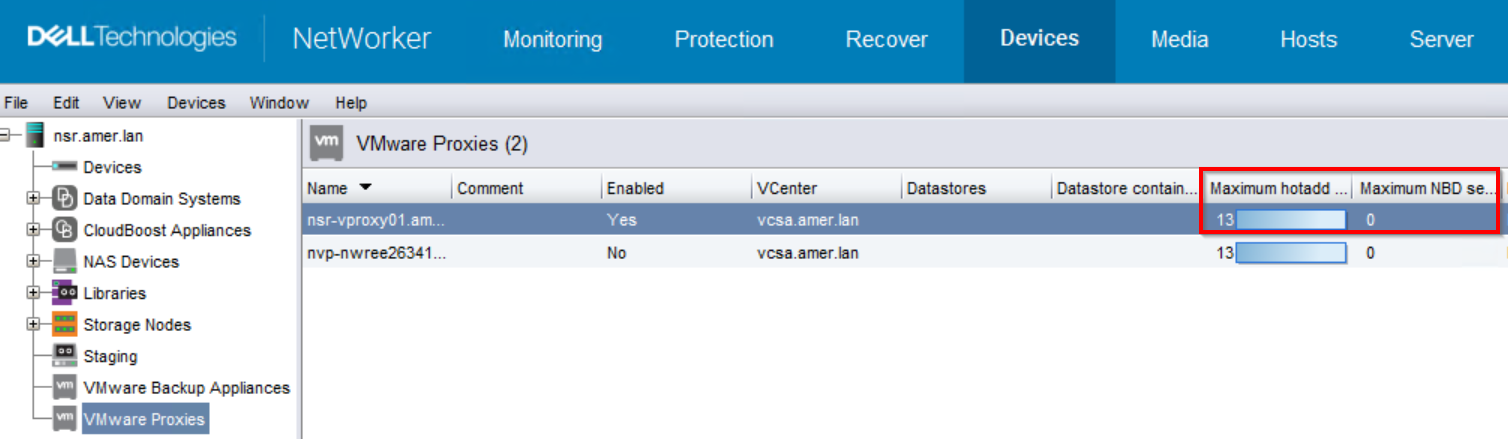This screenshot has height=439, width=1508.
Task: Select the Data Domain Systems icon
Action: point(65,198)
